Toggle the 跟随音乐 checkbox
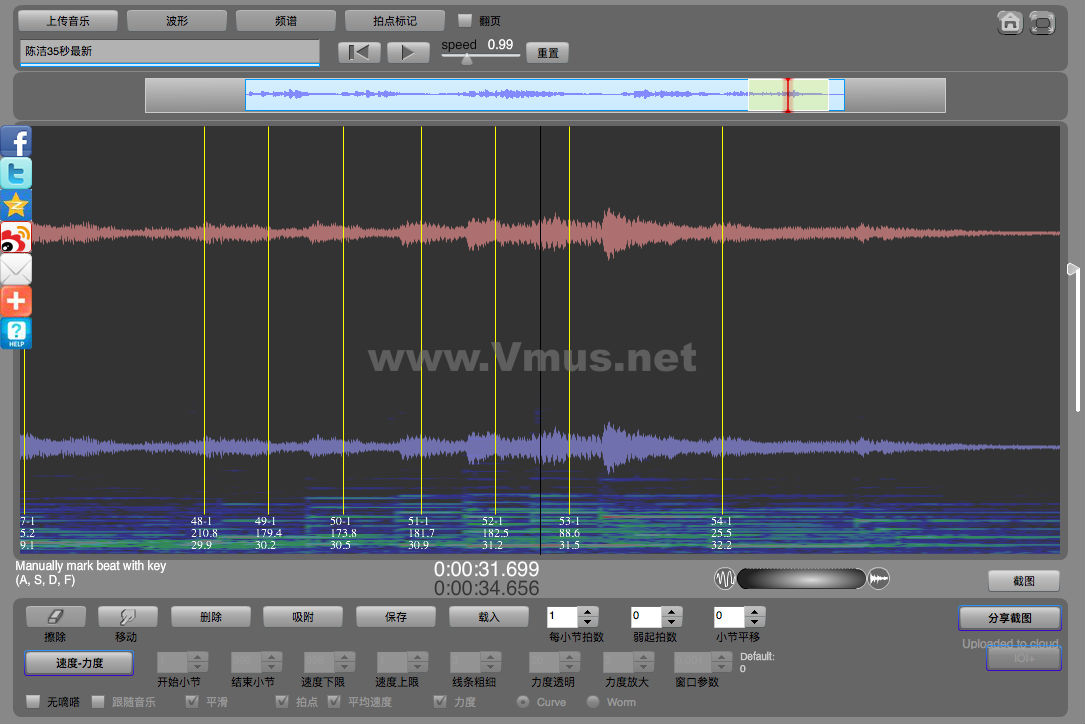 [x=98, y=702]
